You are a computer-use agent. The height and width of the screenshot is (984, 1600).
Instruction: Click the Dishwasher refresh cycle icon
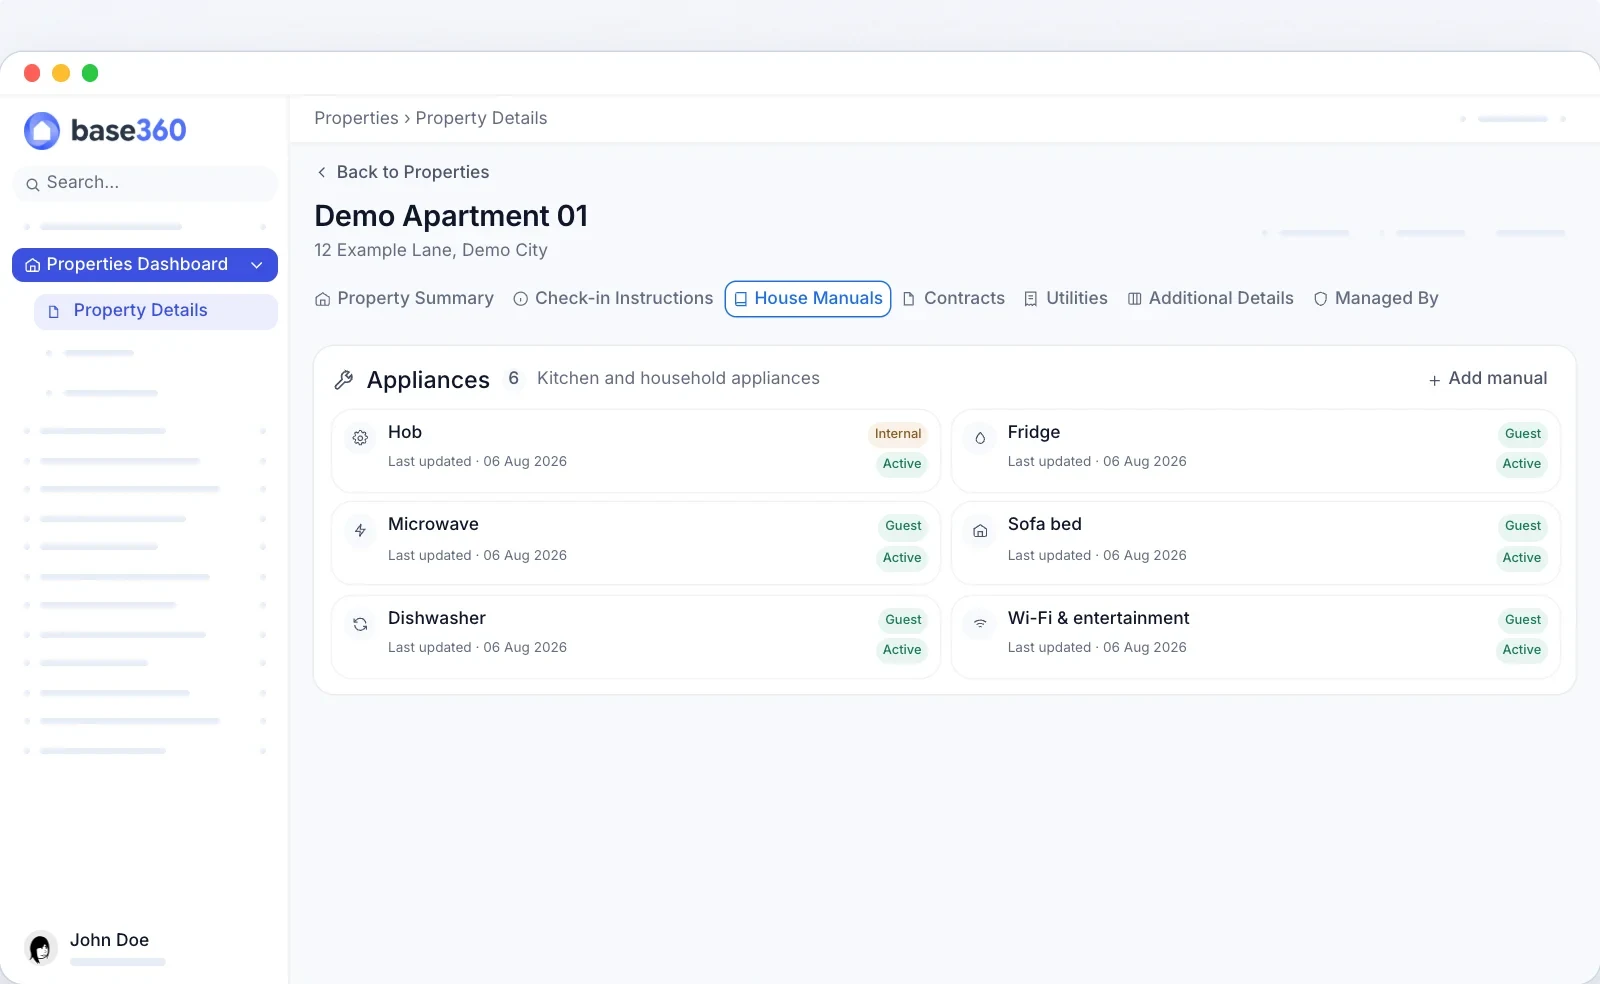(x=360, y=624)
